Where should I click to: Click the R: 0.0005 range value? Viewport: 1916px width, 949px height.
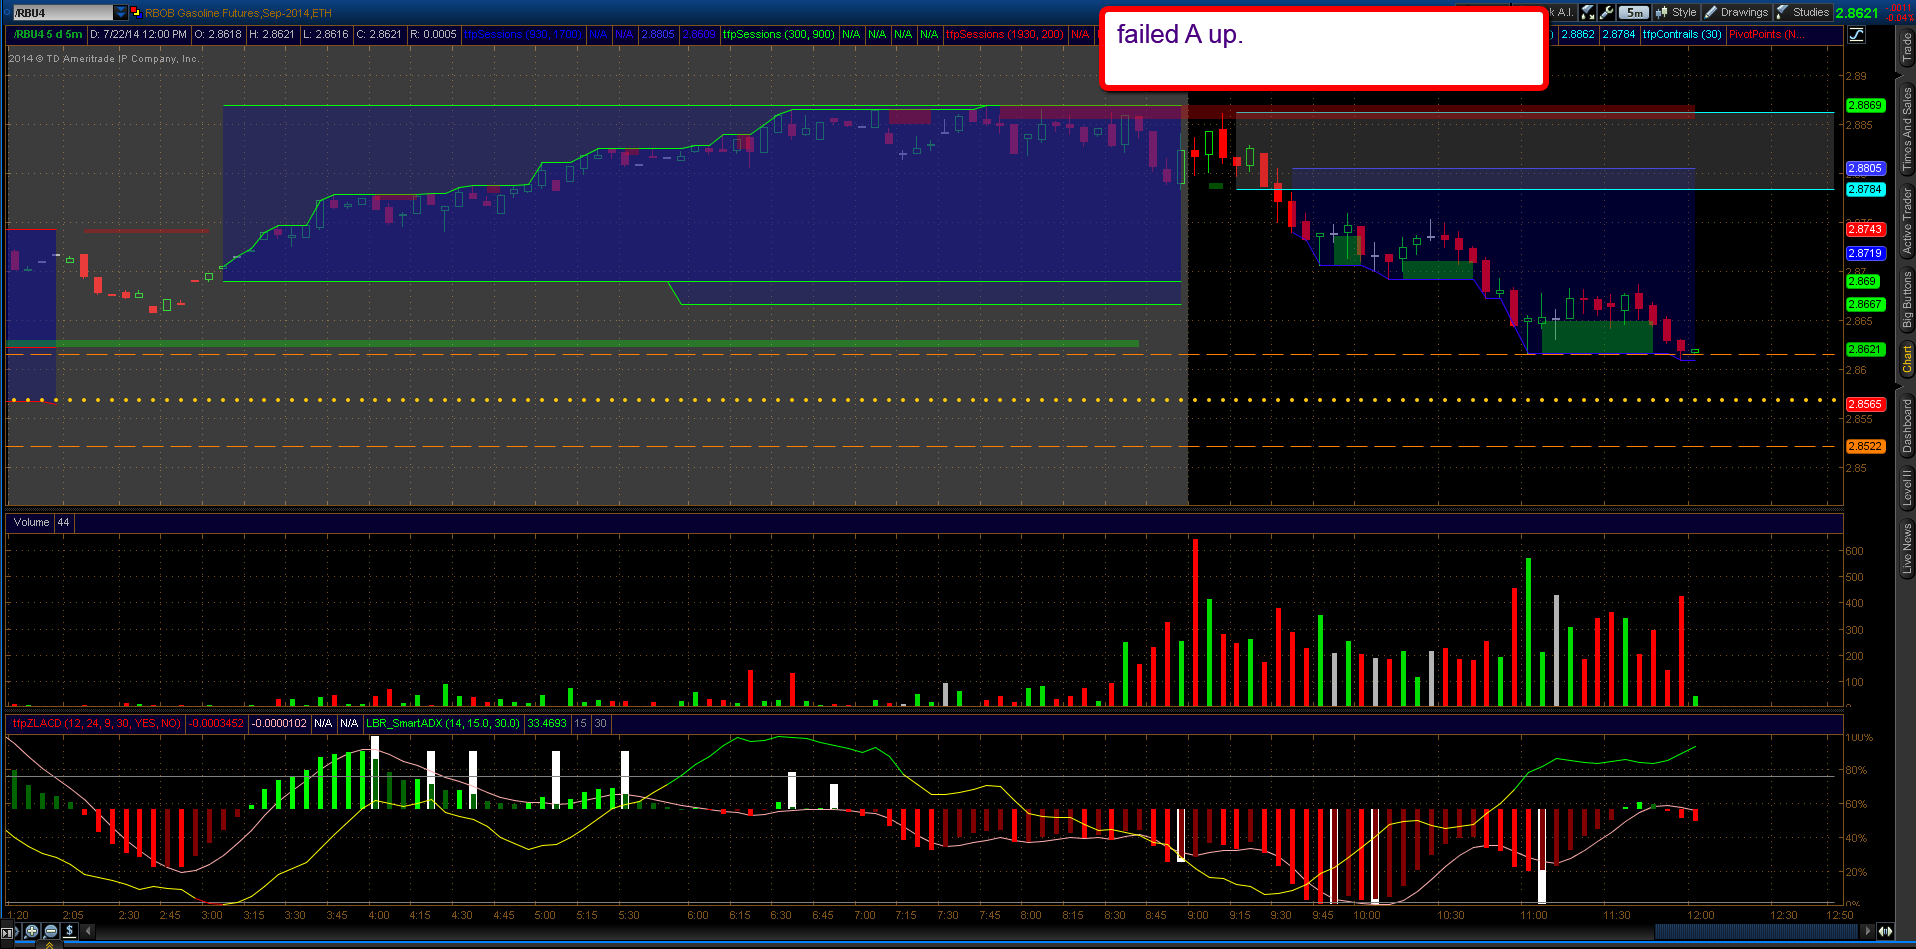coord(432,34)
